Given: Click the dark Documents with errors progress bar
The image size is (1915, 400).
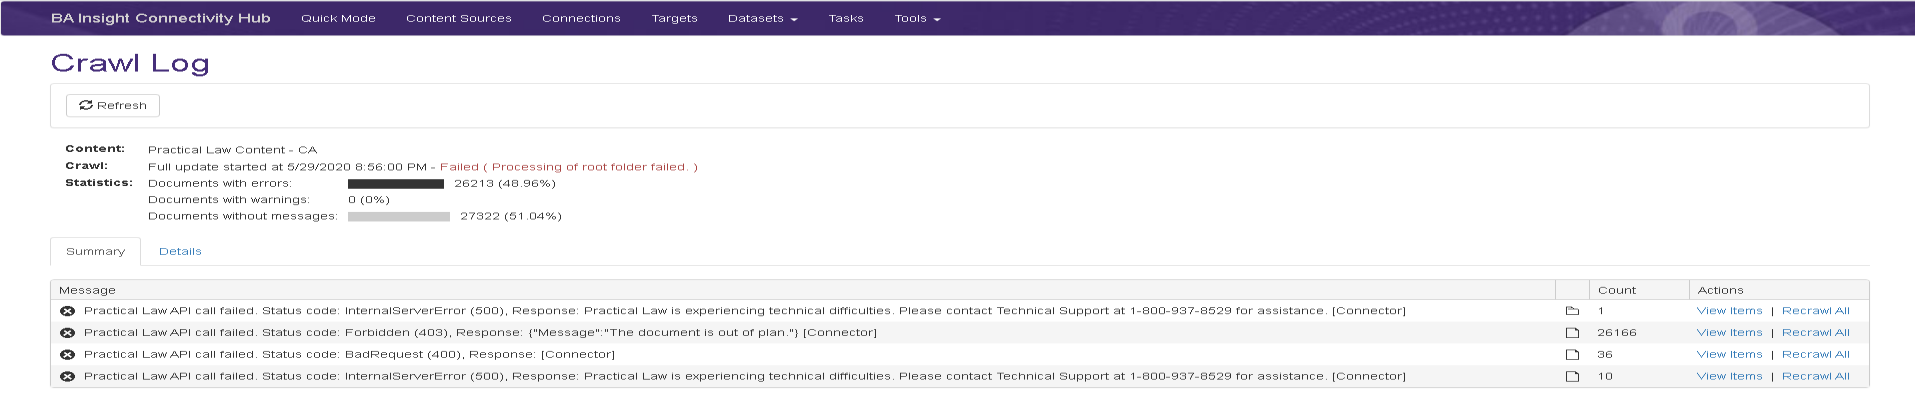Looking at the screenshot, I should [396, 184].
